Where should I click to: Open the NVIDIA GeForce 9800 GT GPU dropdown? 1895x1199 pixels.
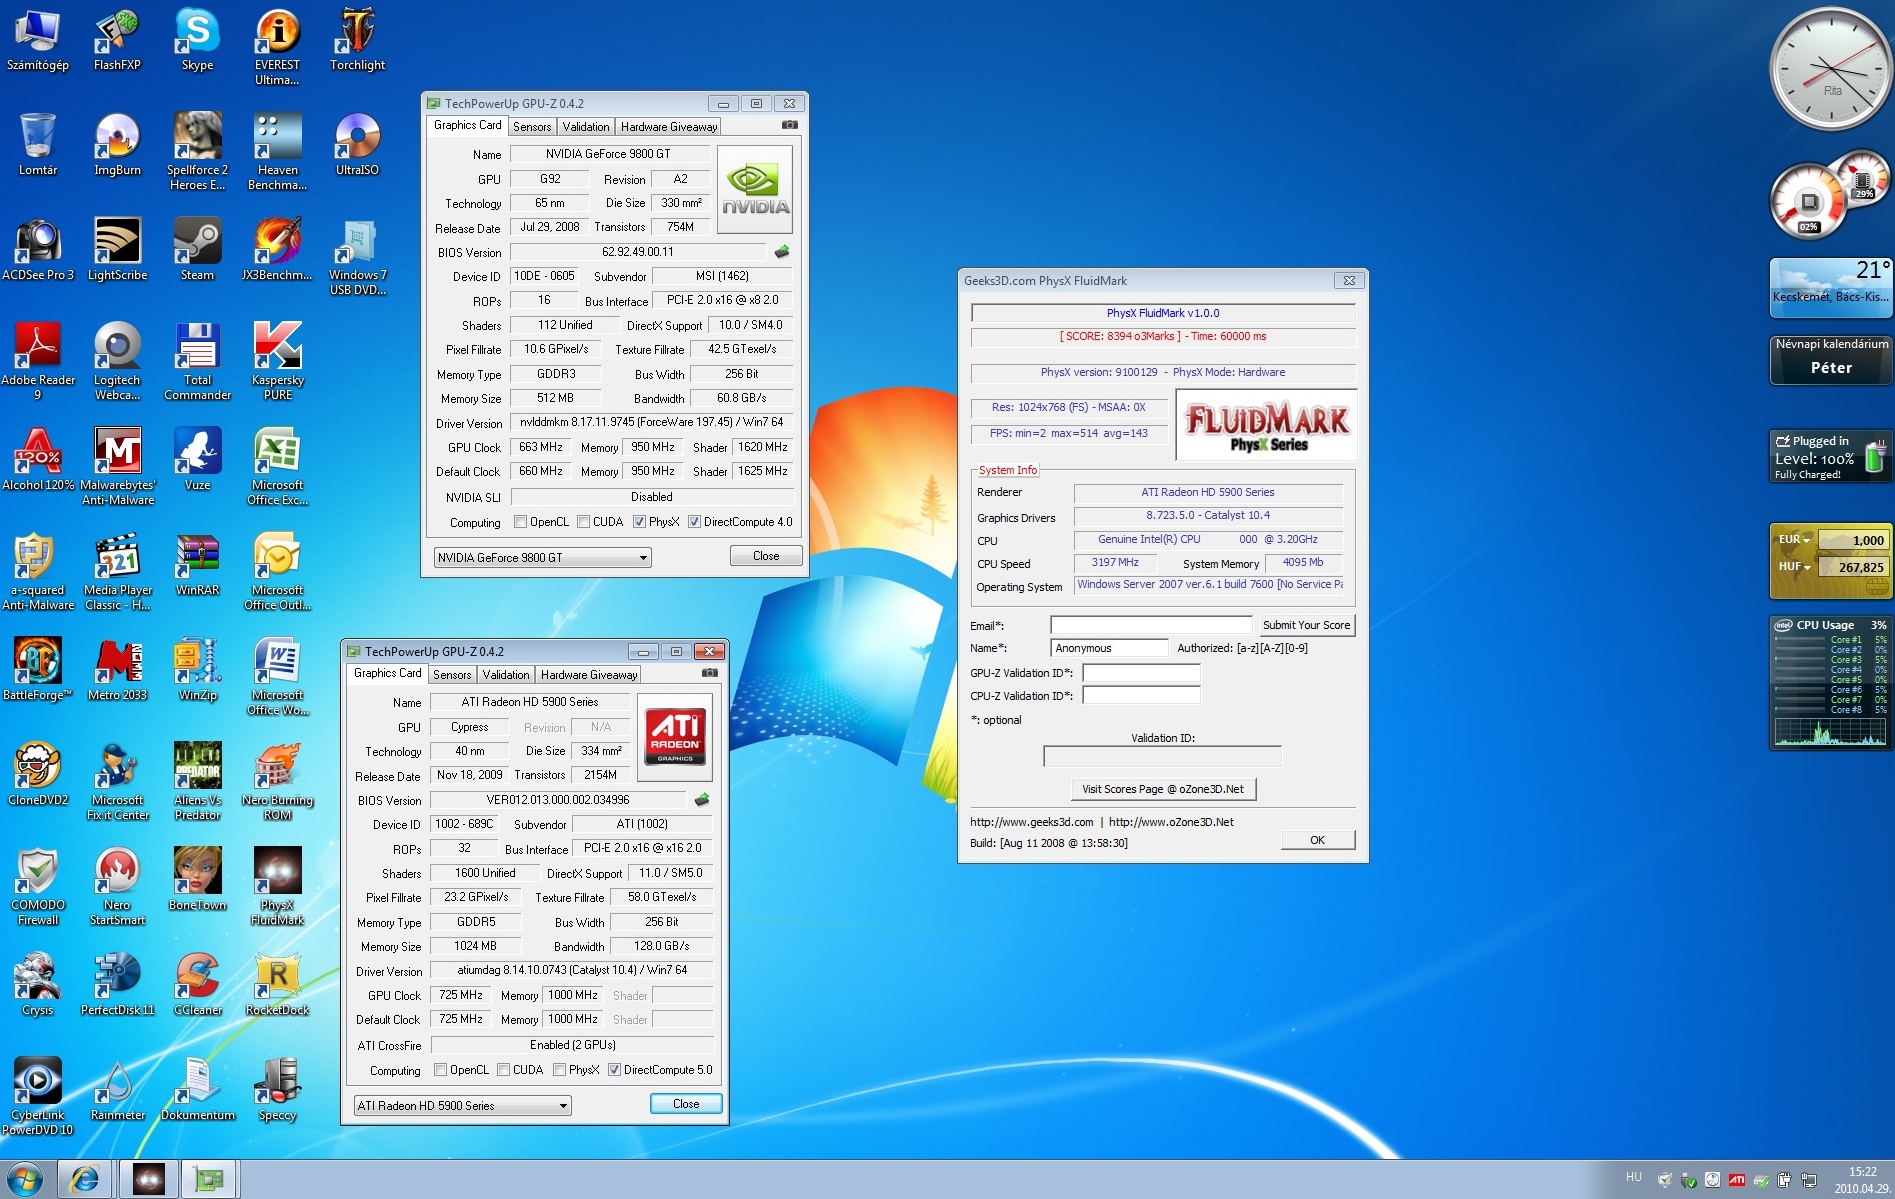543,557
